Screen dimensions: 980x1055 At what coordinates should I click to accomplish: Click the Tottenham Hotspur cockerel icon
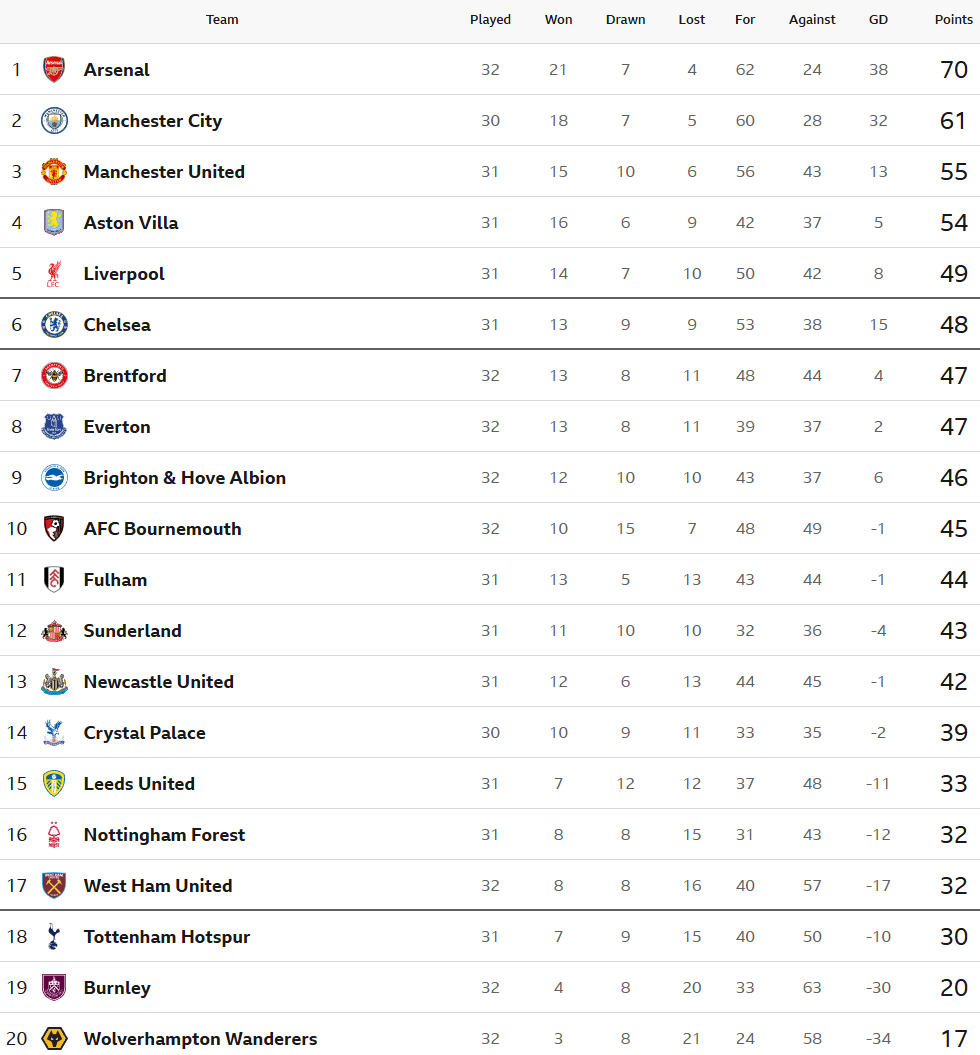[54, 937]
